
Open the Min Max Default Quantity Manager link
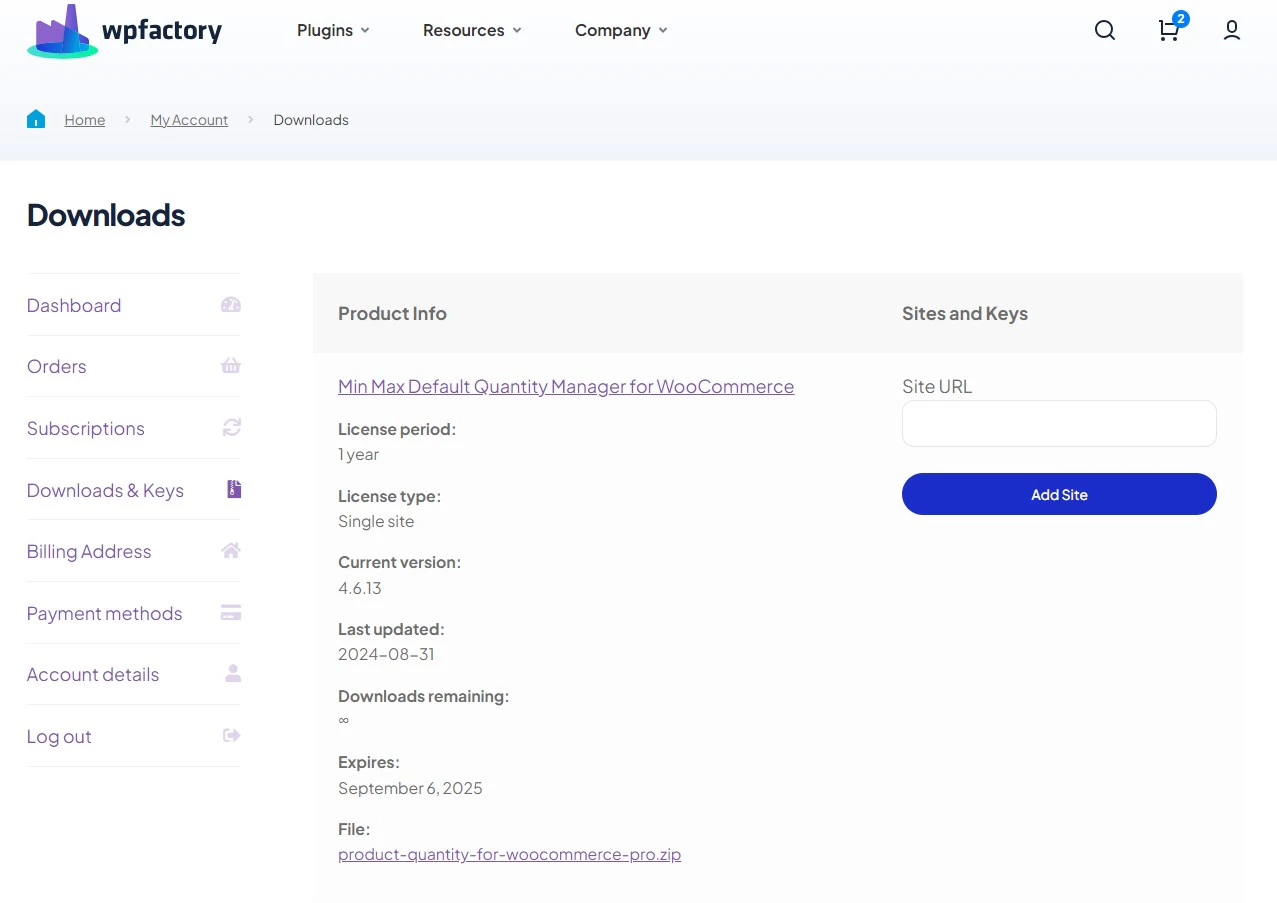point(566,386)
